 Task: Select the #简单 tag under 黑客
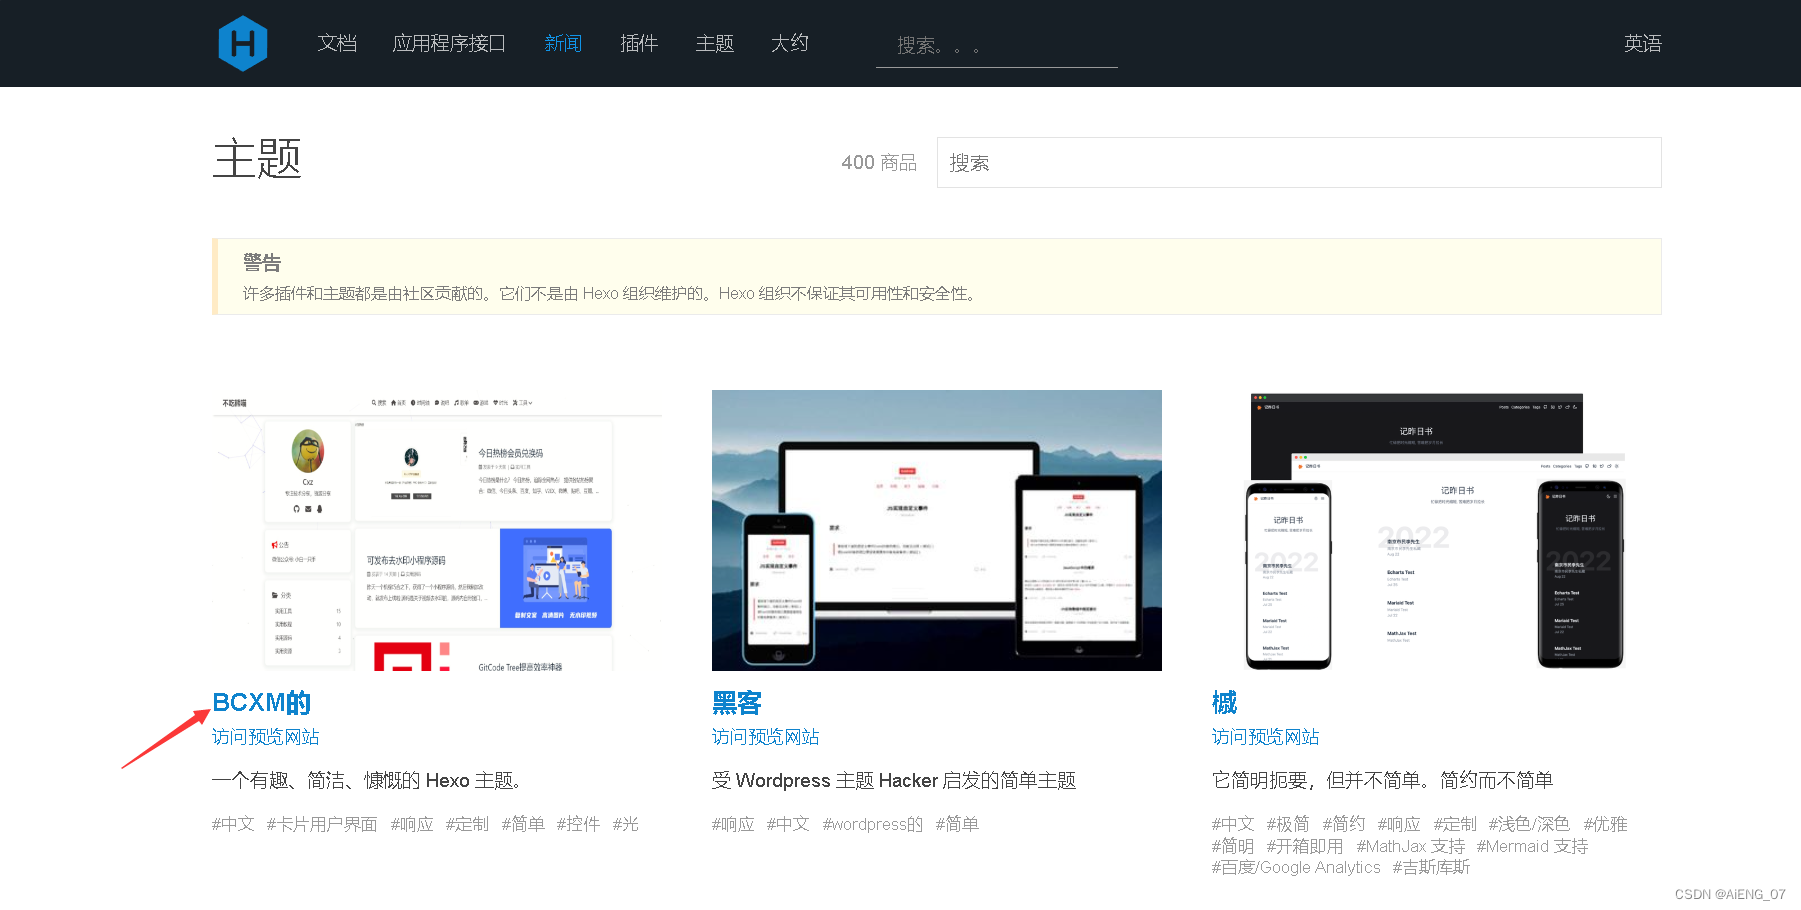click(x=957, y=824)
